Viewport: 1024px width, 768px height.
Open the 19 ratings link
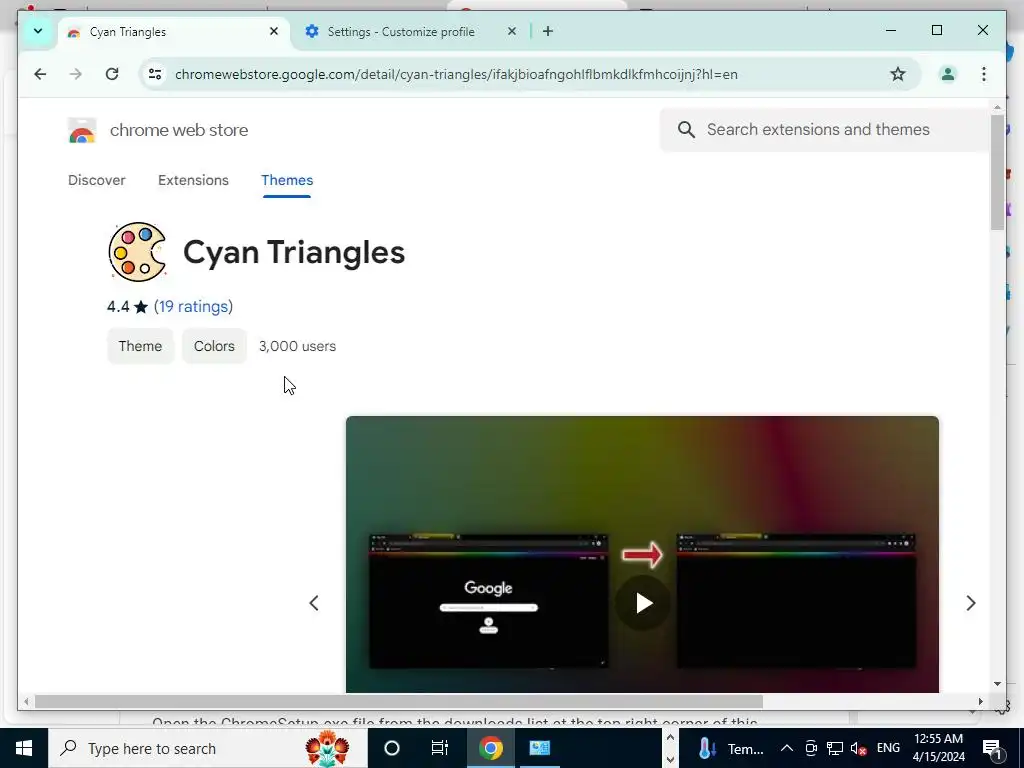coord(193,307)
